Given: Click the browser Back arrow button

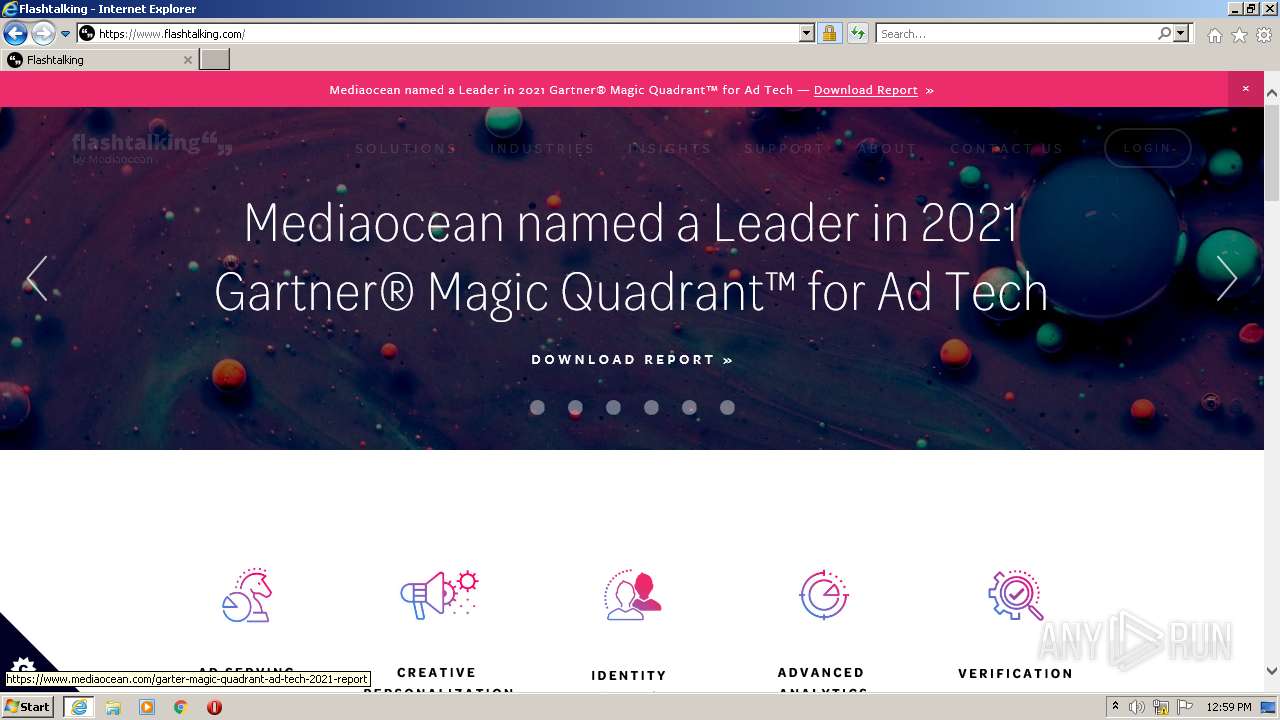Looking at the screenshot, I should 15,34.
